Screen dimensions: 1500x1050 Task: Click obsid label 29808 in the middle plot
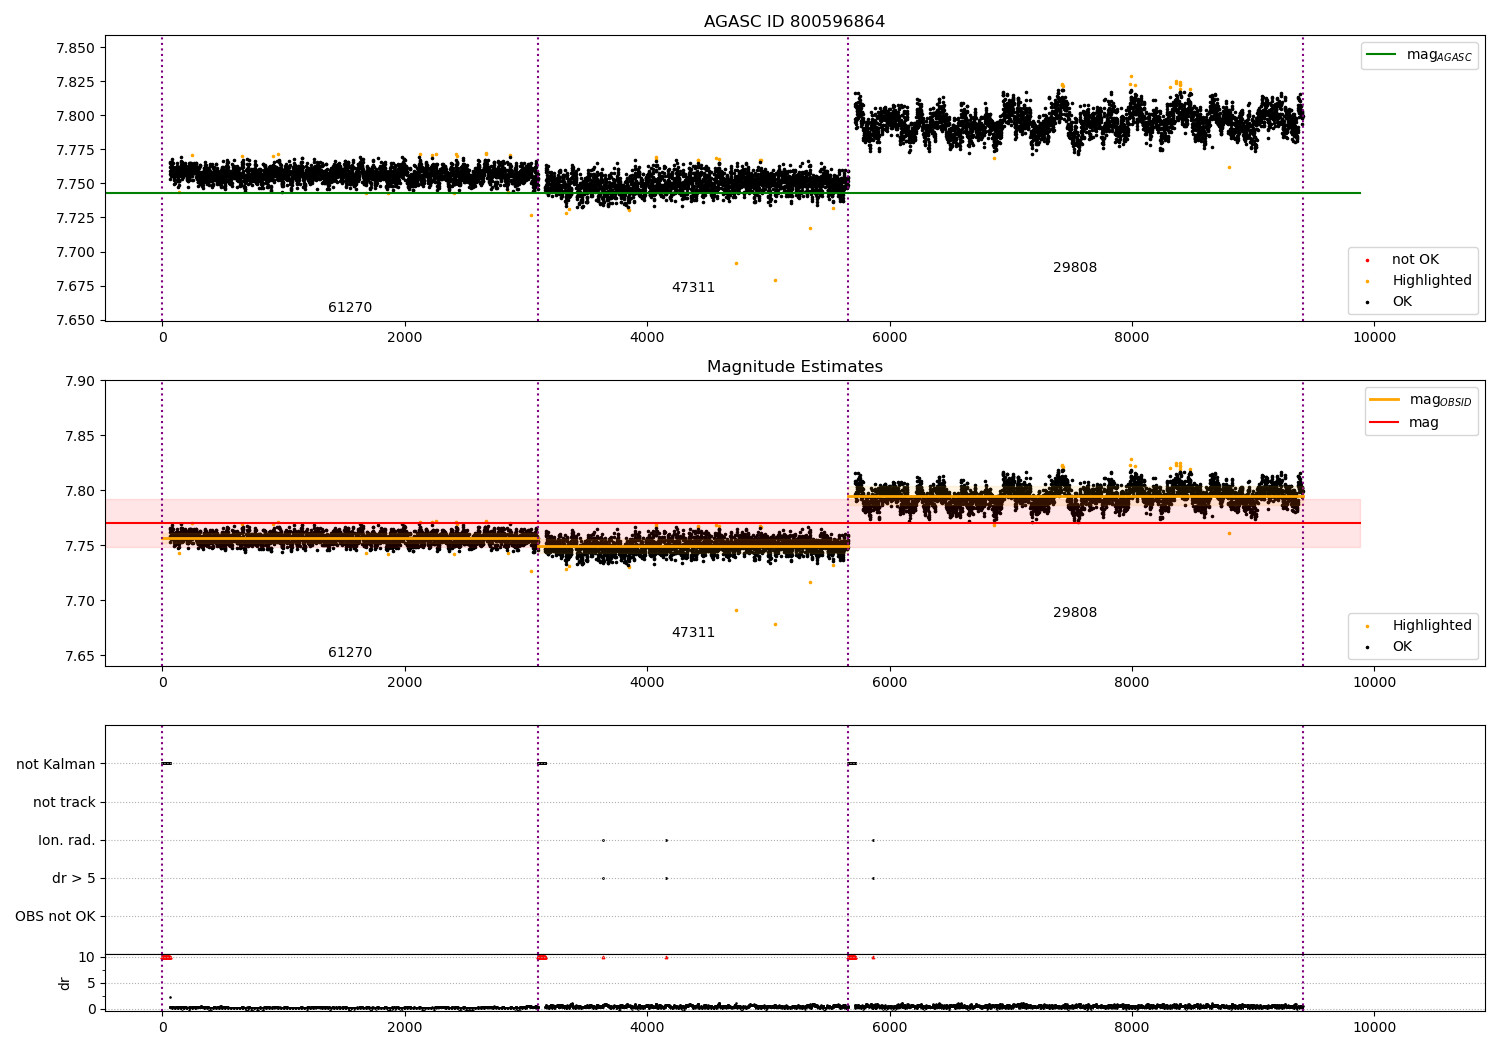click(x=1075, y=613)
